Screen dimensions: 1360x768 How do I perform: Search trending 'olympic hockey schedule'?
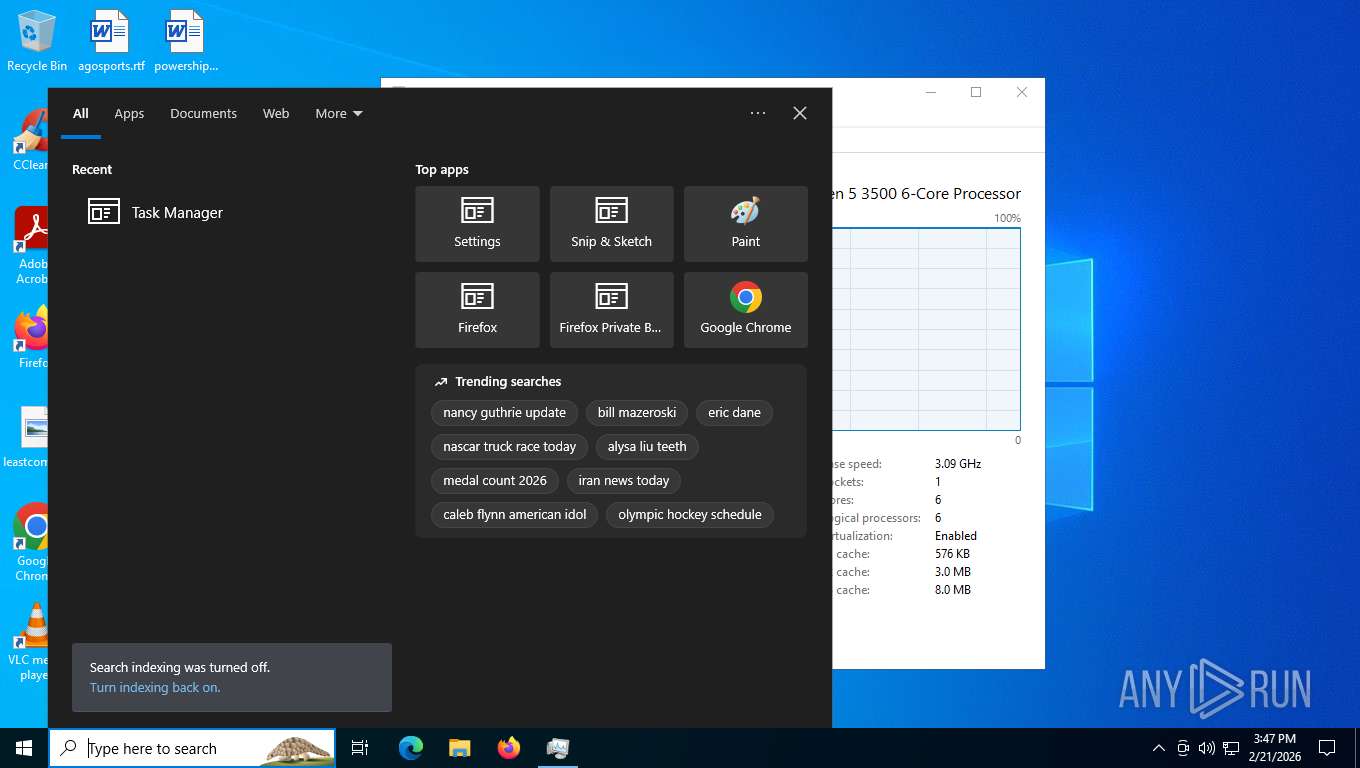point(689,514)
